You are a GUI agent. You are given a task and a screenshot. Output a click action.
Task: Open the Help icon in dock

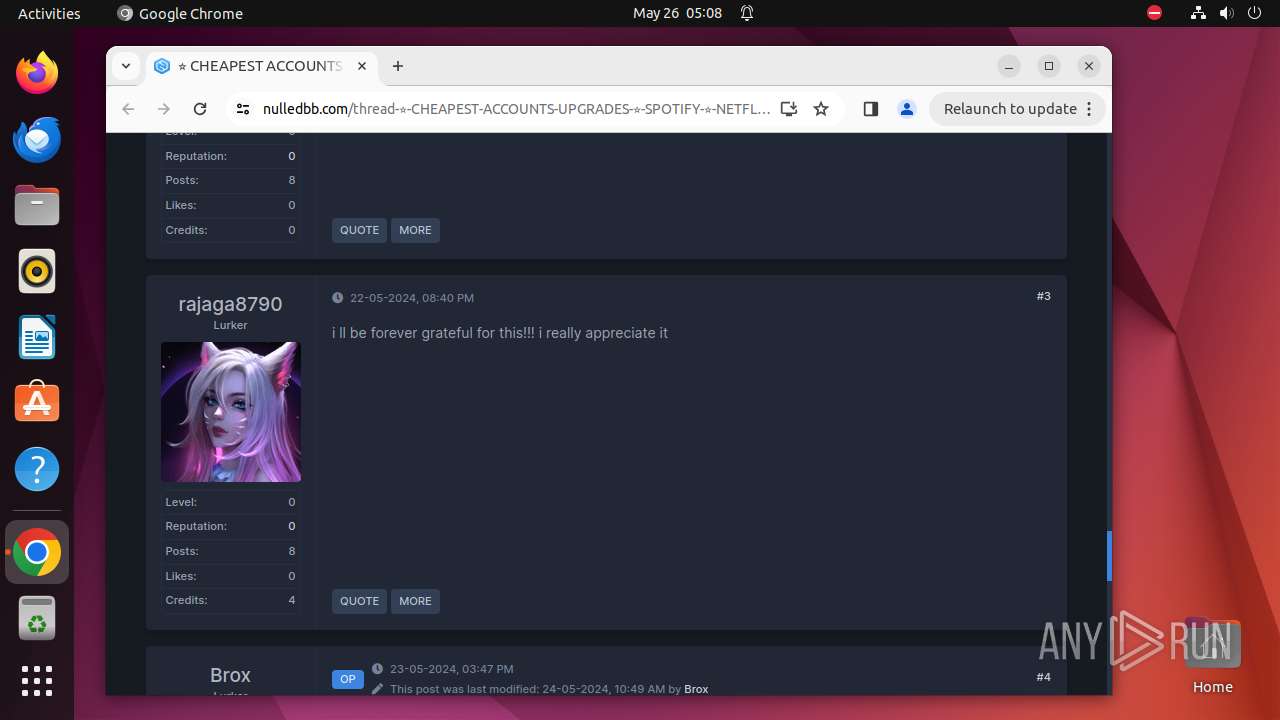[37, 469]
